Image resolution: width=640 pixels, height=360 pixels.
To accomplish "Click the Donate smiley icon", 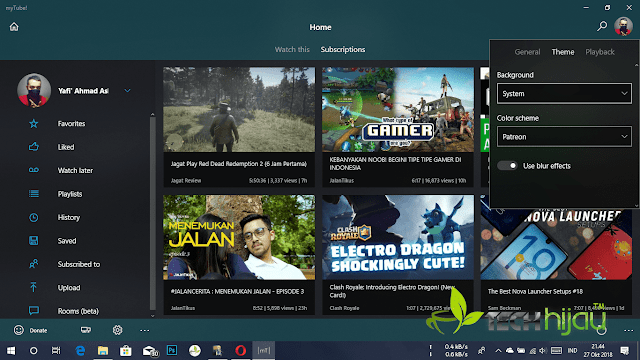I will tap(18, 330).
